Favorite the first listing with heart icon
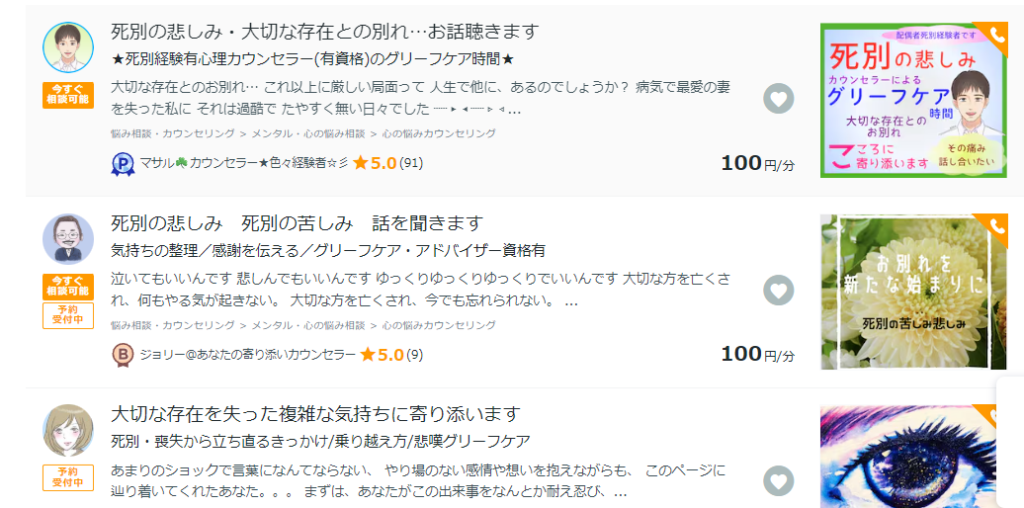1024x508 pixels. [x=778, y=98]
